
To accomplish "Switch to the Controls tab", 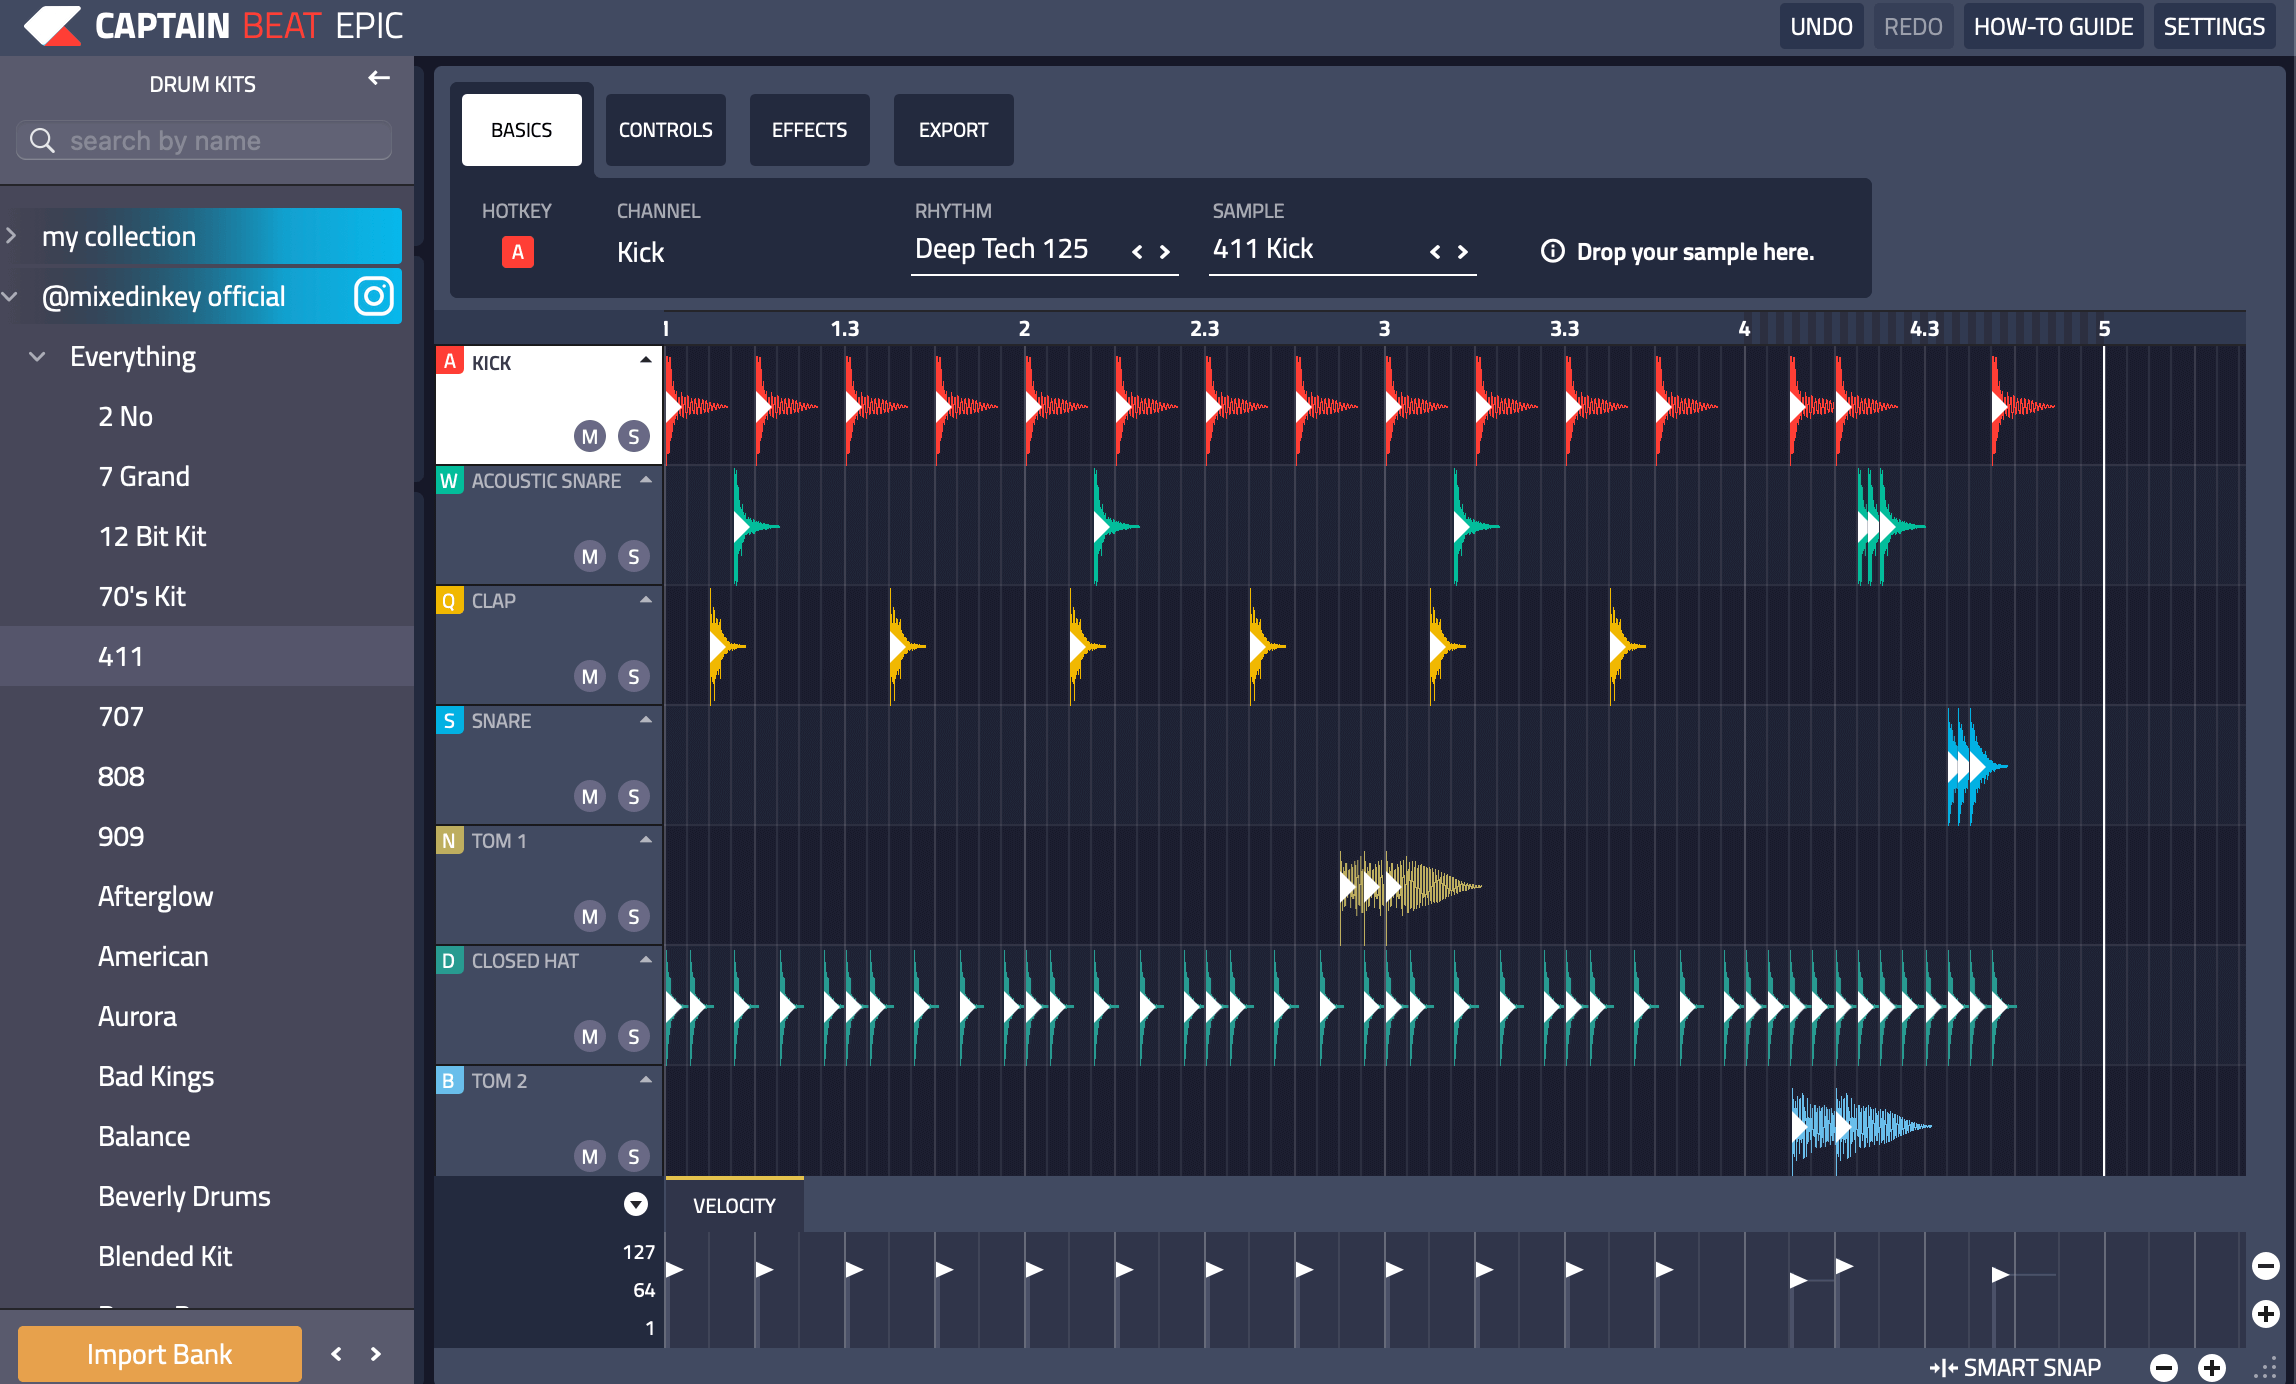I will coord(665,130).
